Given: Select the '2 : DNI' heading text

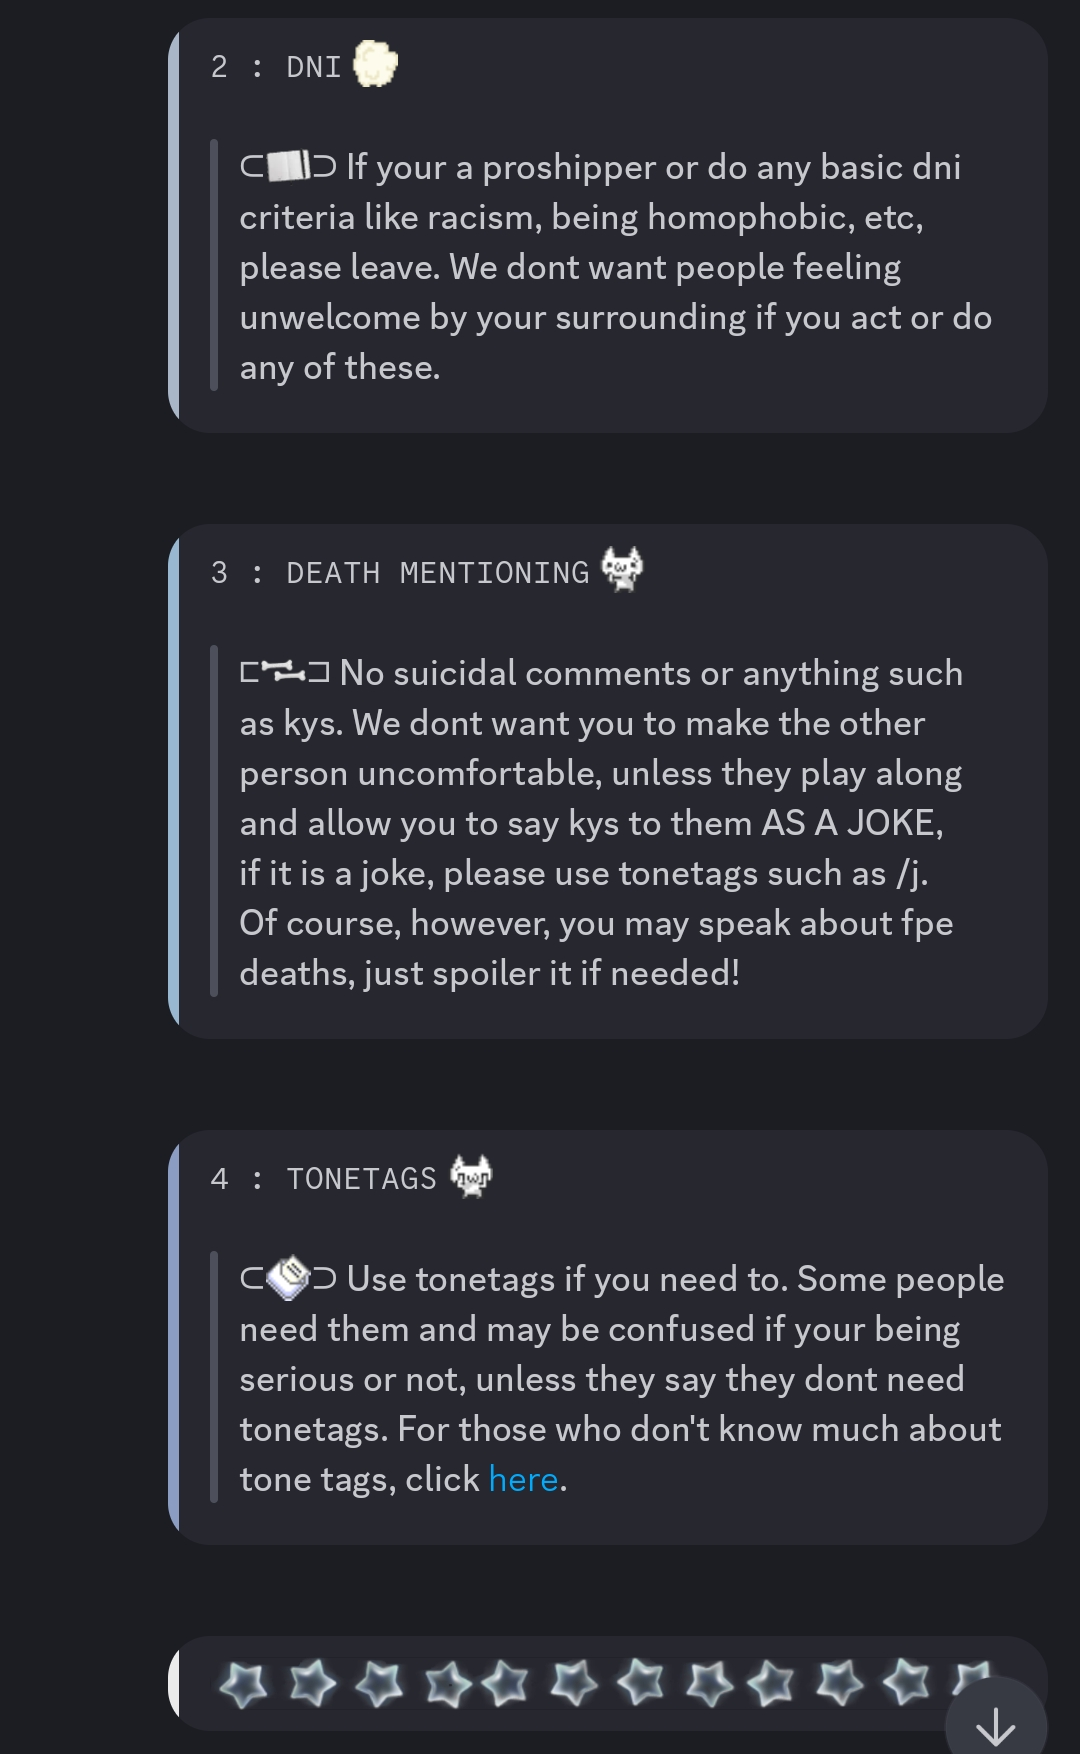Looking at the screenshot, I should [x=276, y=67].
